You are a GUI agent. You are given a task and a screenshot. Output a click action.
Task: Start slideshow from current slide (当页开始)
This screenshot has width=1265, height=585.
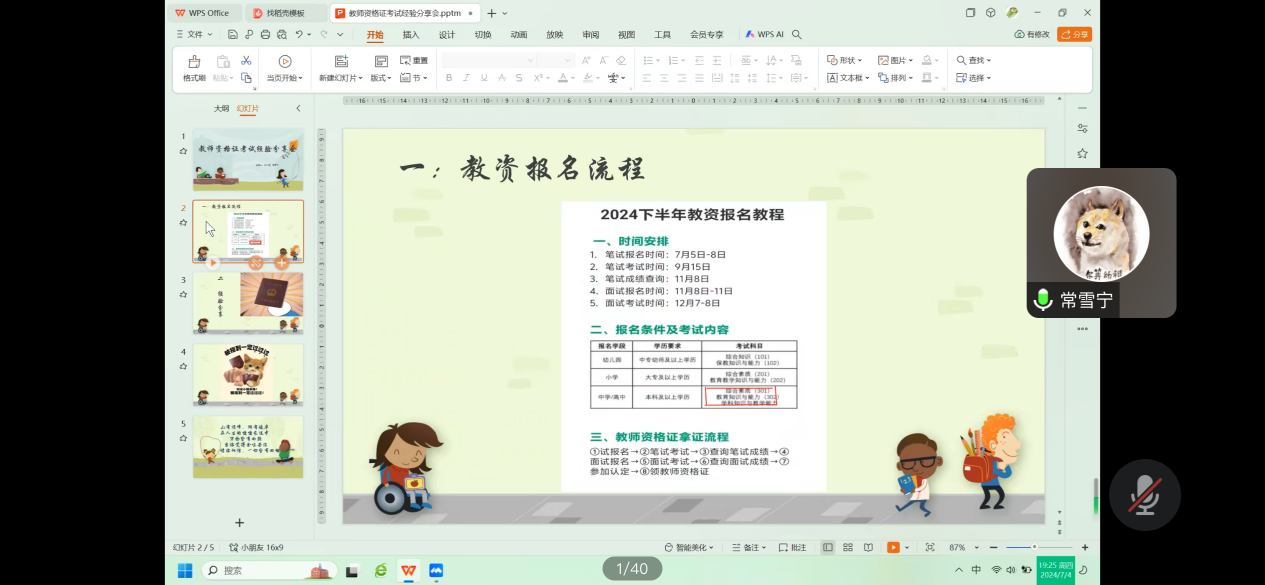[x=285, y=62]
